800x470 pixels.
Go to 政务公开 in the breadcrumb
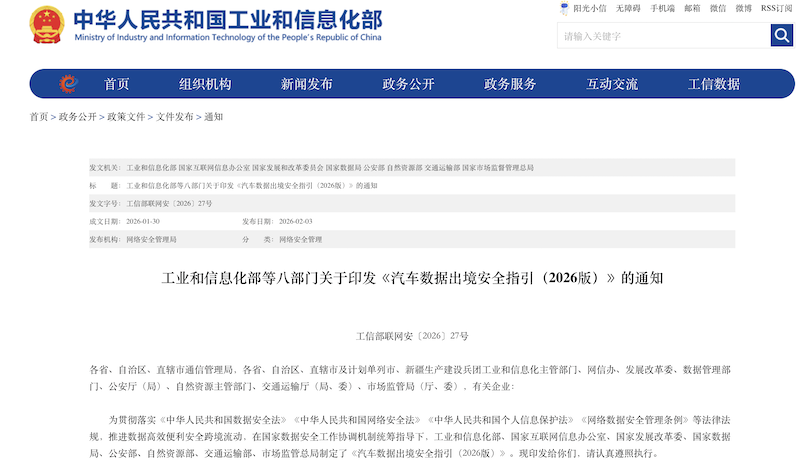[78, 117]
